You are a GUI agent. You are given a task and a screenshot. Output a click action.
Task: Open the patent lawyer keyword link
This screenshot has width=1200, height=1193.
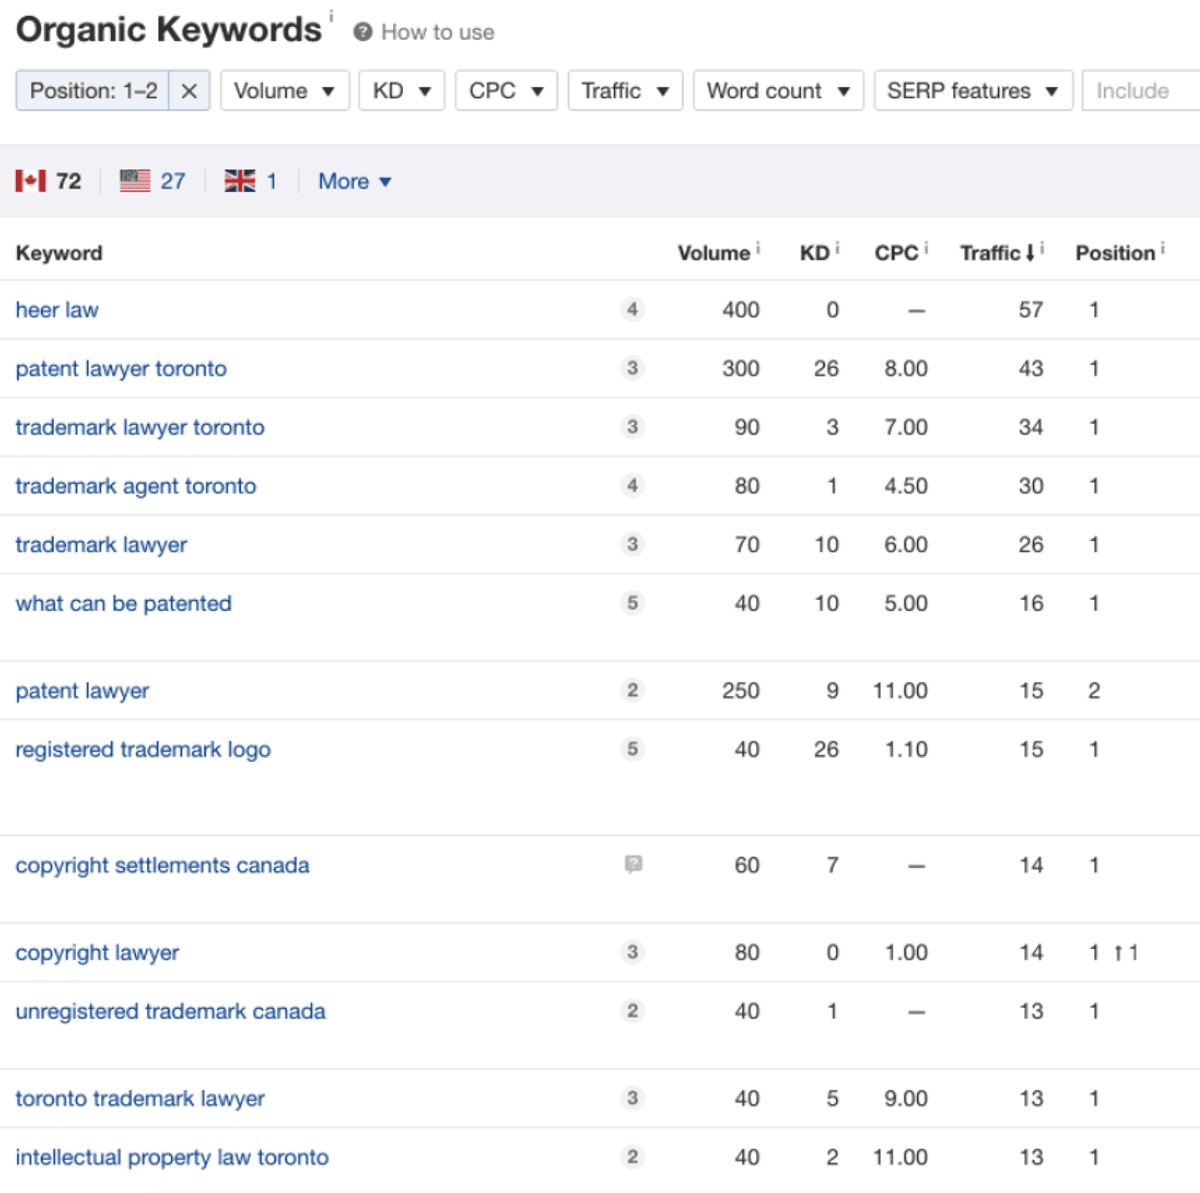pos(82,691)
